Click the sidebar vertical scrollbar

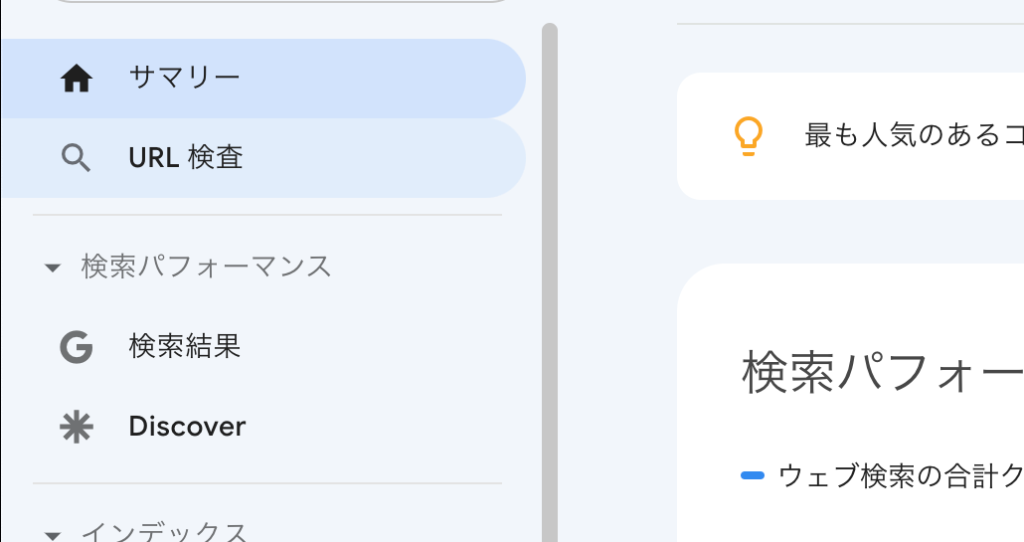click(550, 282)
